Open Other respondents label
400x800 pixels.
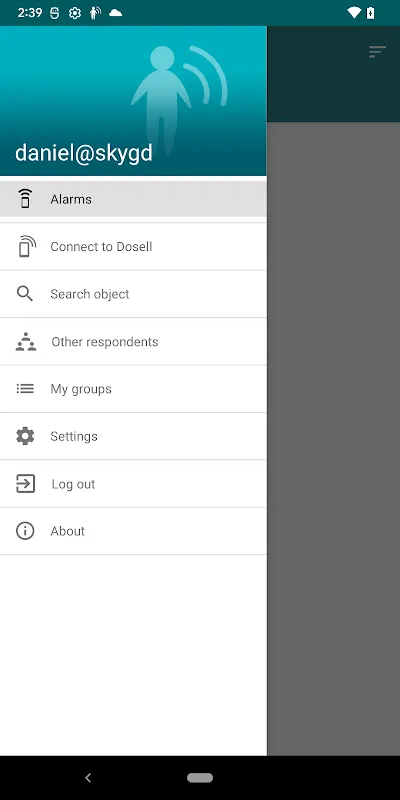pos(105,342)
